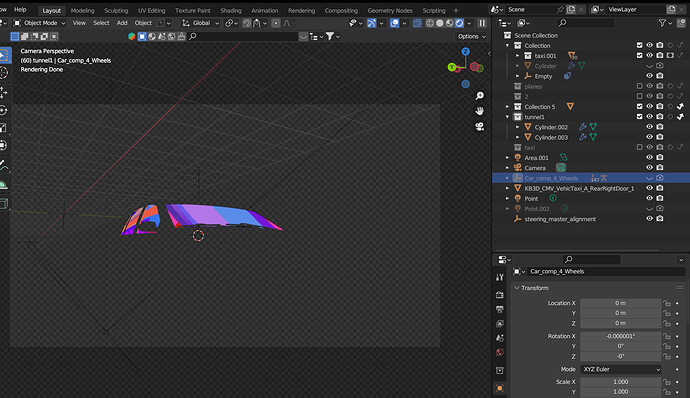Add a new workspace with plus button
The image size is (690, 398).
pyautogui.click(x=456, y=11)
